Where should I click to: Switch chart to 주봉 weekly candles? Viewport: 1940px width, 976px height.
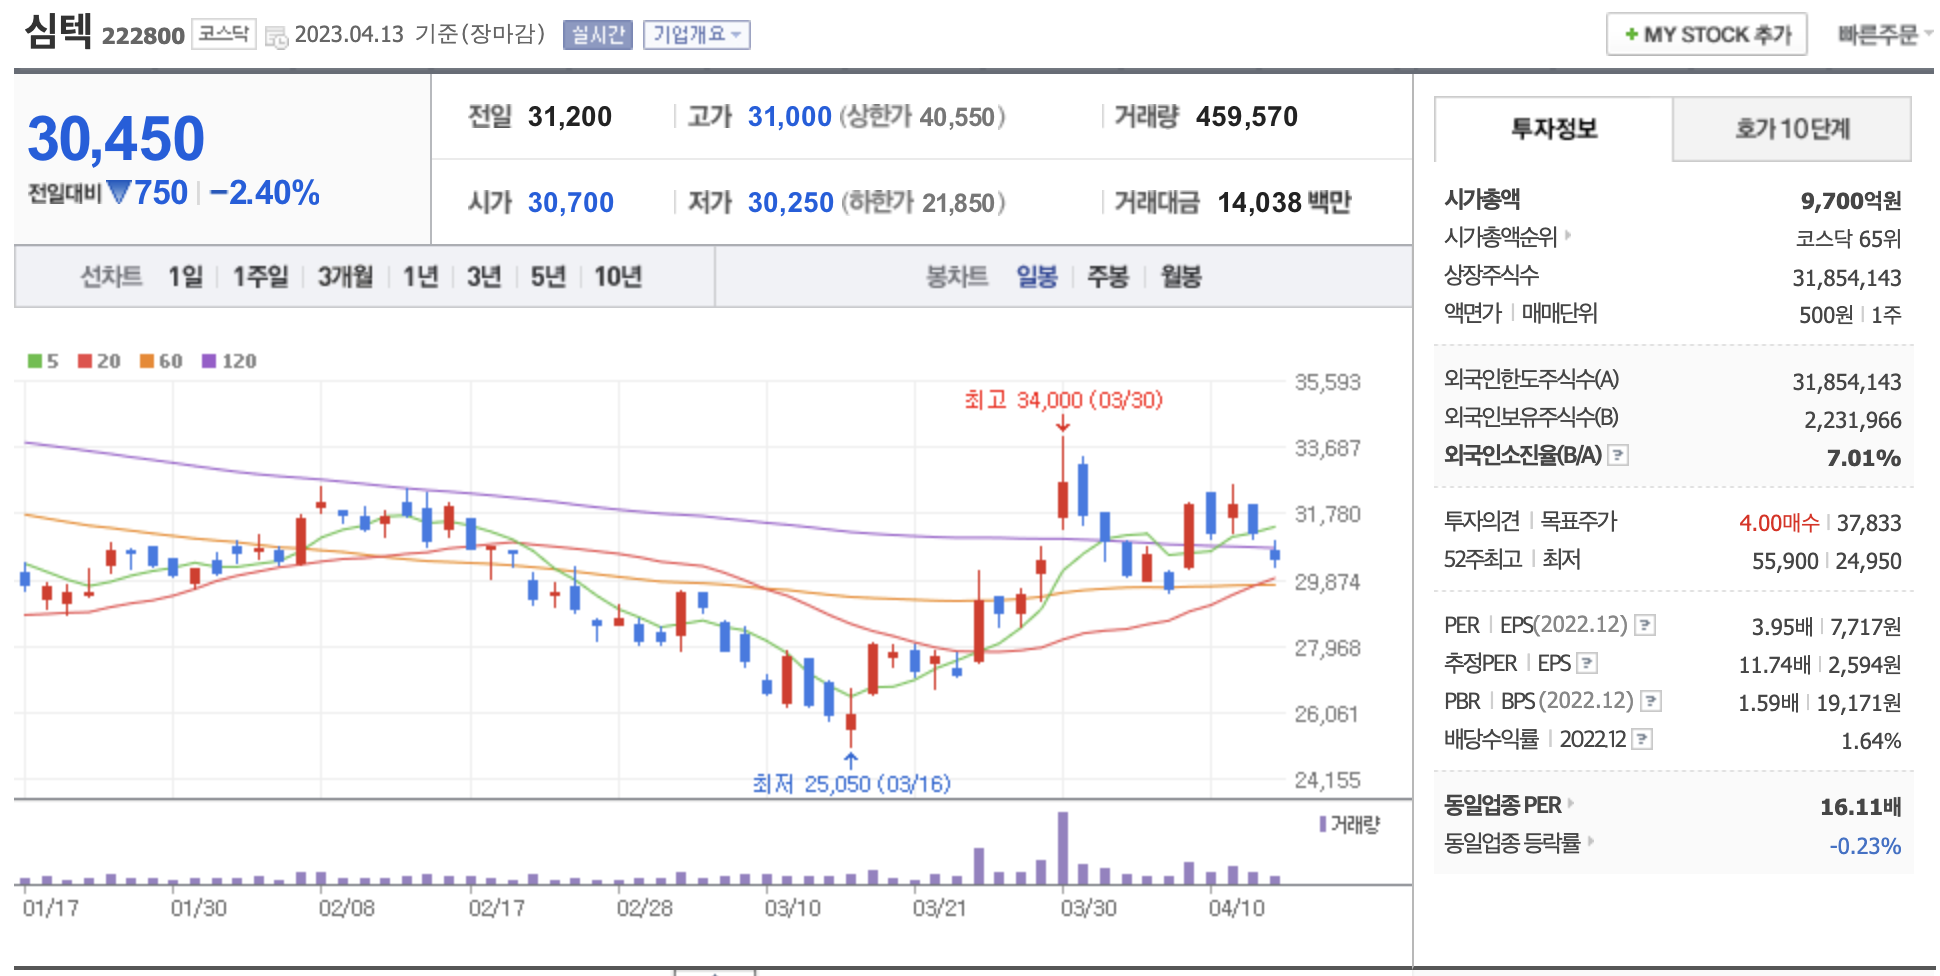(1107, 277)
